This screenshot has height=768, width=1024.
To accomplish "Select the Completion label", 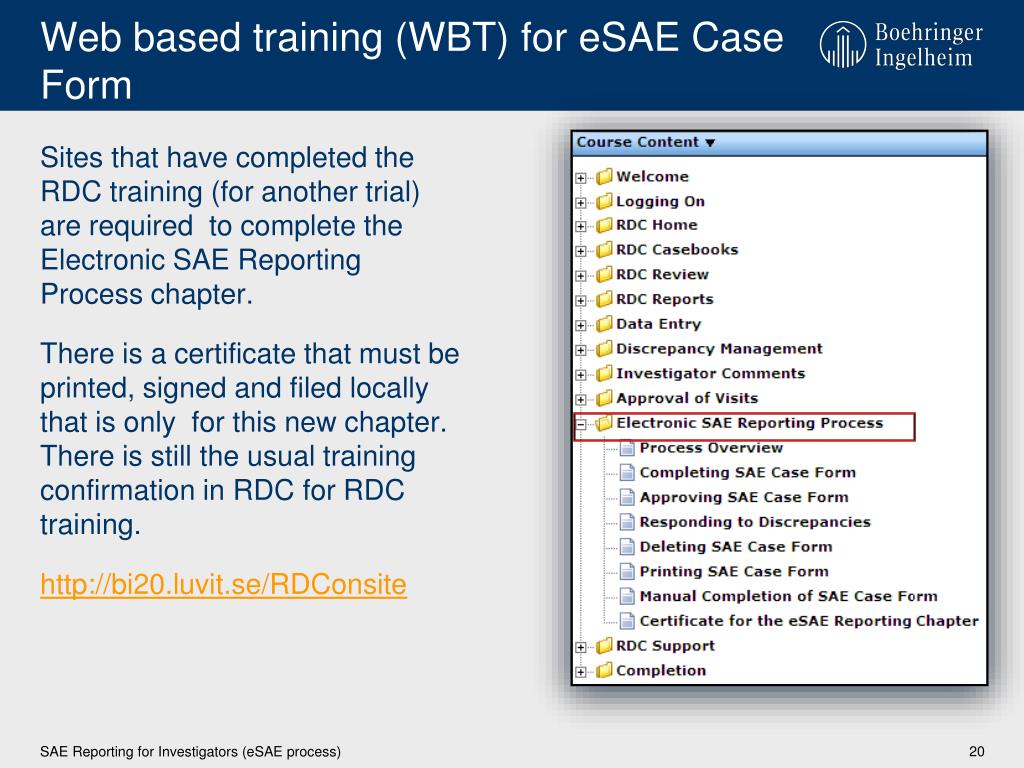I will pos(661,671).
